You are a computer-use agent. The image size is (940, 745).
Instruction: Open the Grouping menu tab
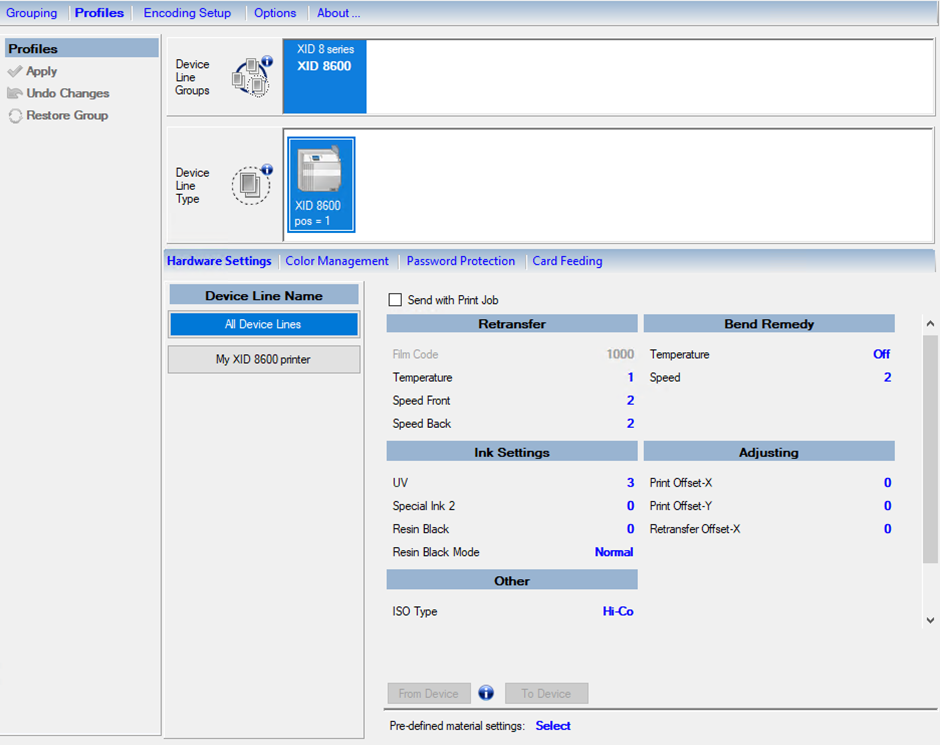click(x=32, y=13)
